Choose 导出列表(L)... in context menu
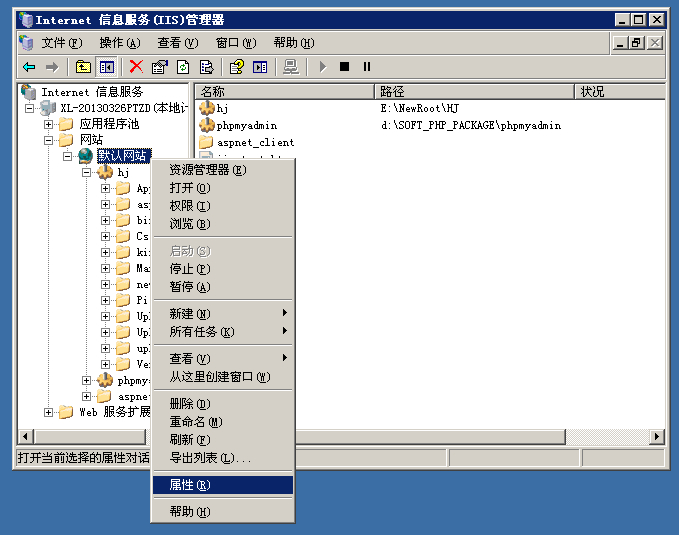 [x=223, y=458]
